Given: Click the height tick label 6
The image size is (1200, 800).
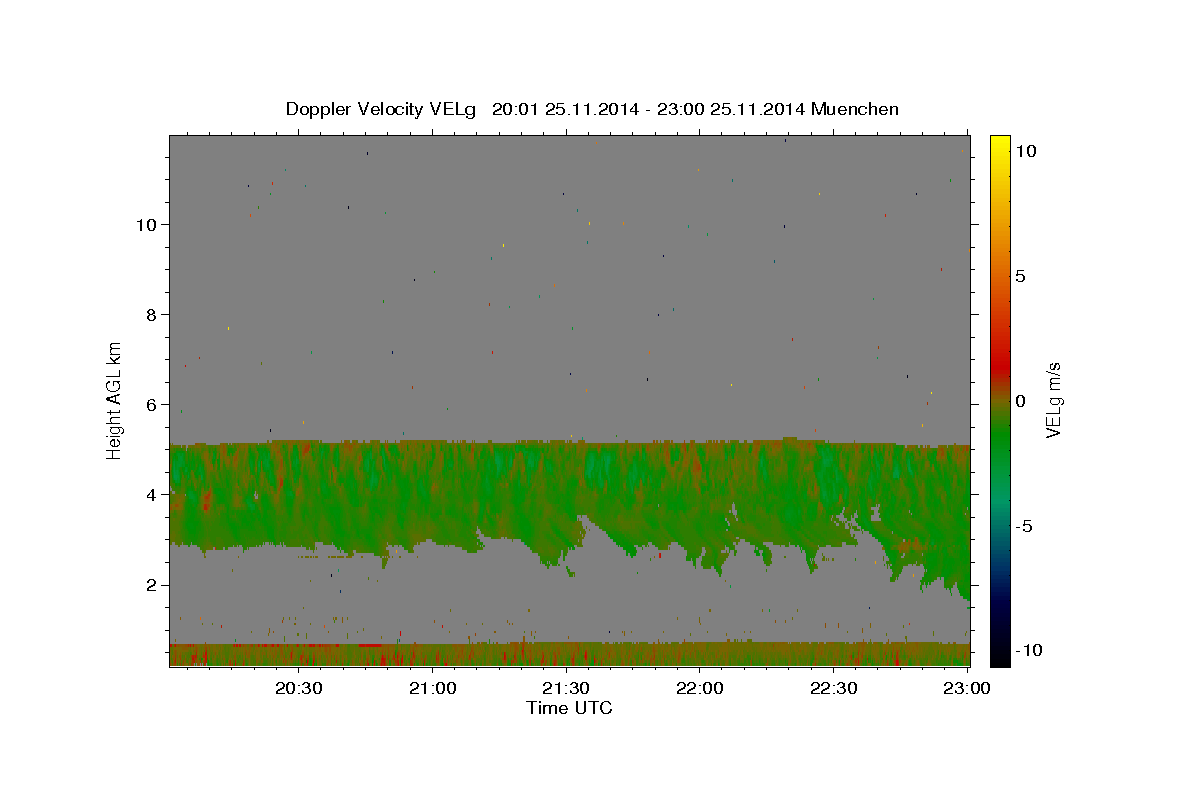Looking at the screenshot, I should pos(150,404).
